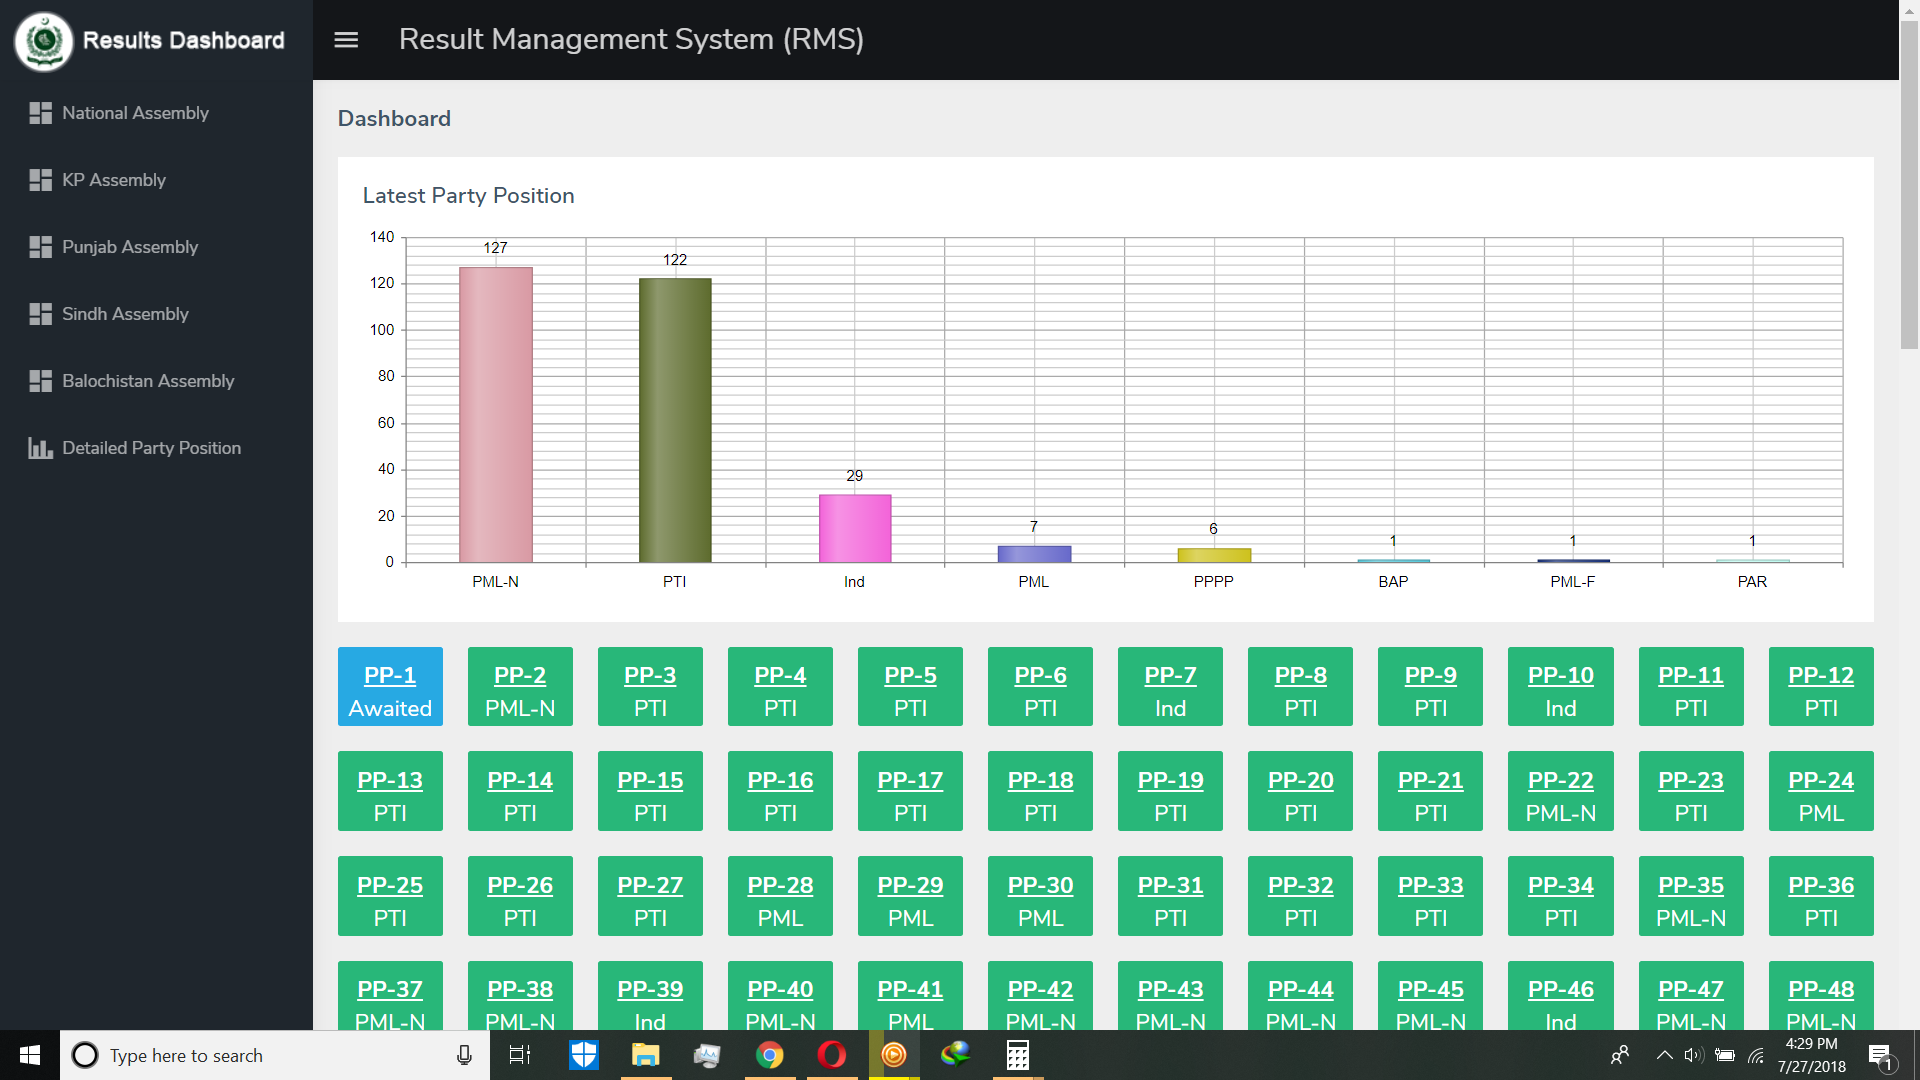Open the People icon in taskbar

(x=1620, y=1055)
